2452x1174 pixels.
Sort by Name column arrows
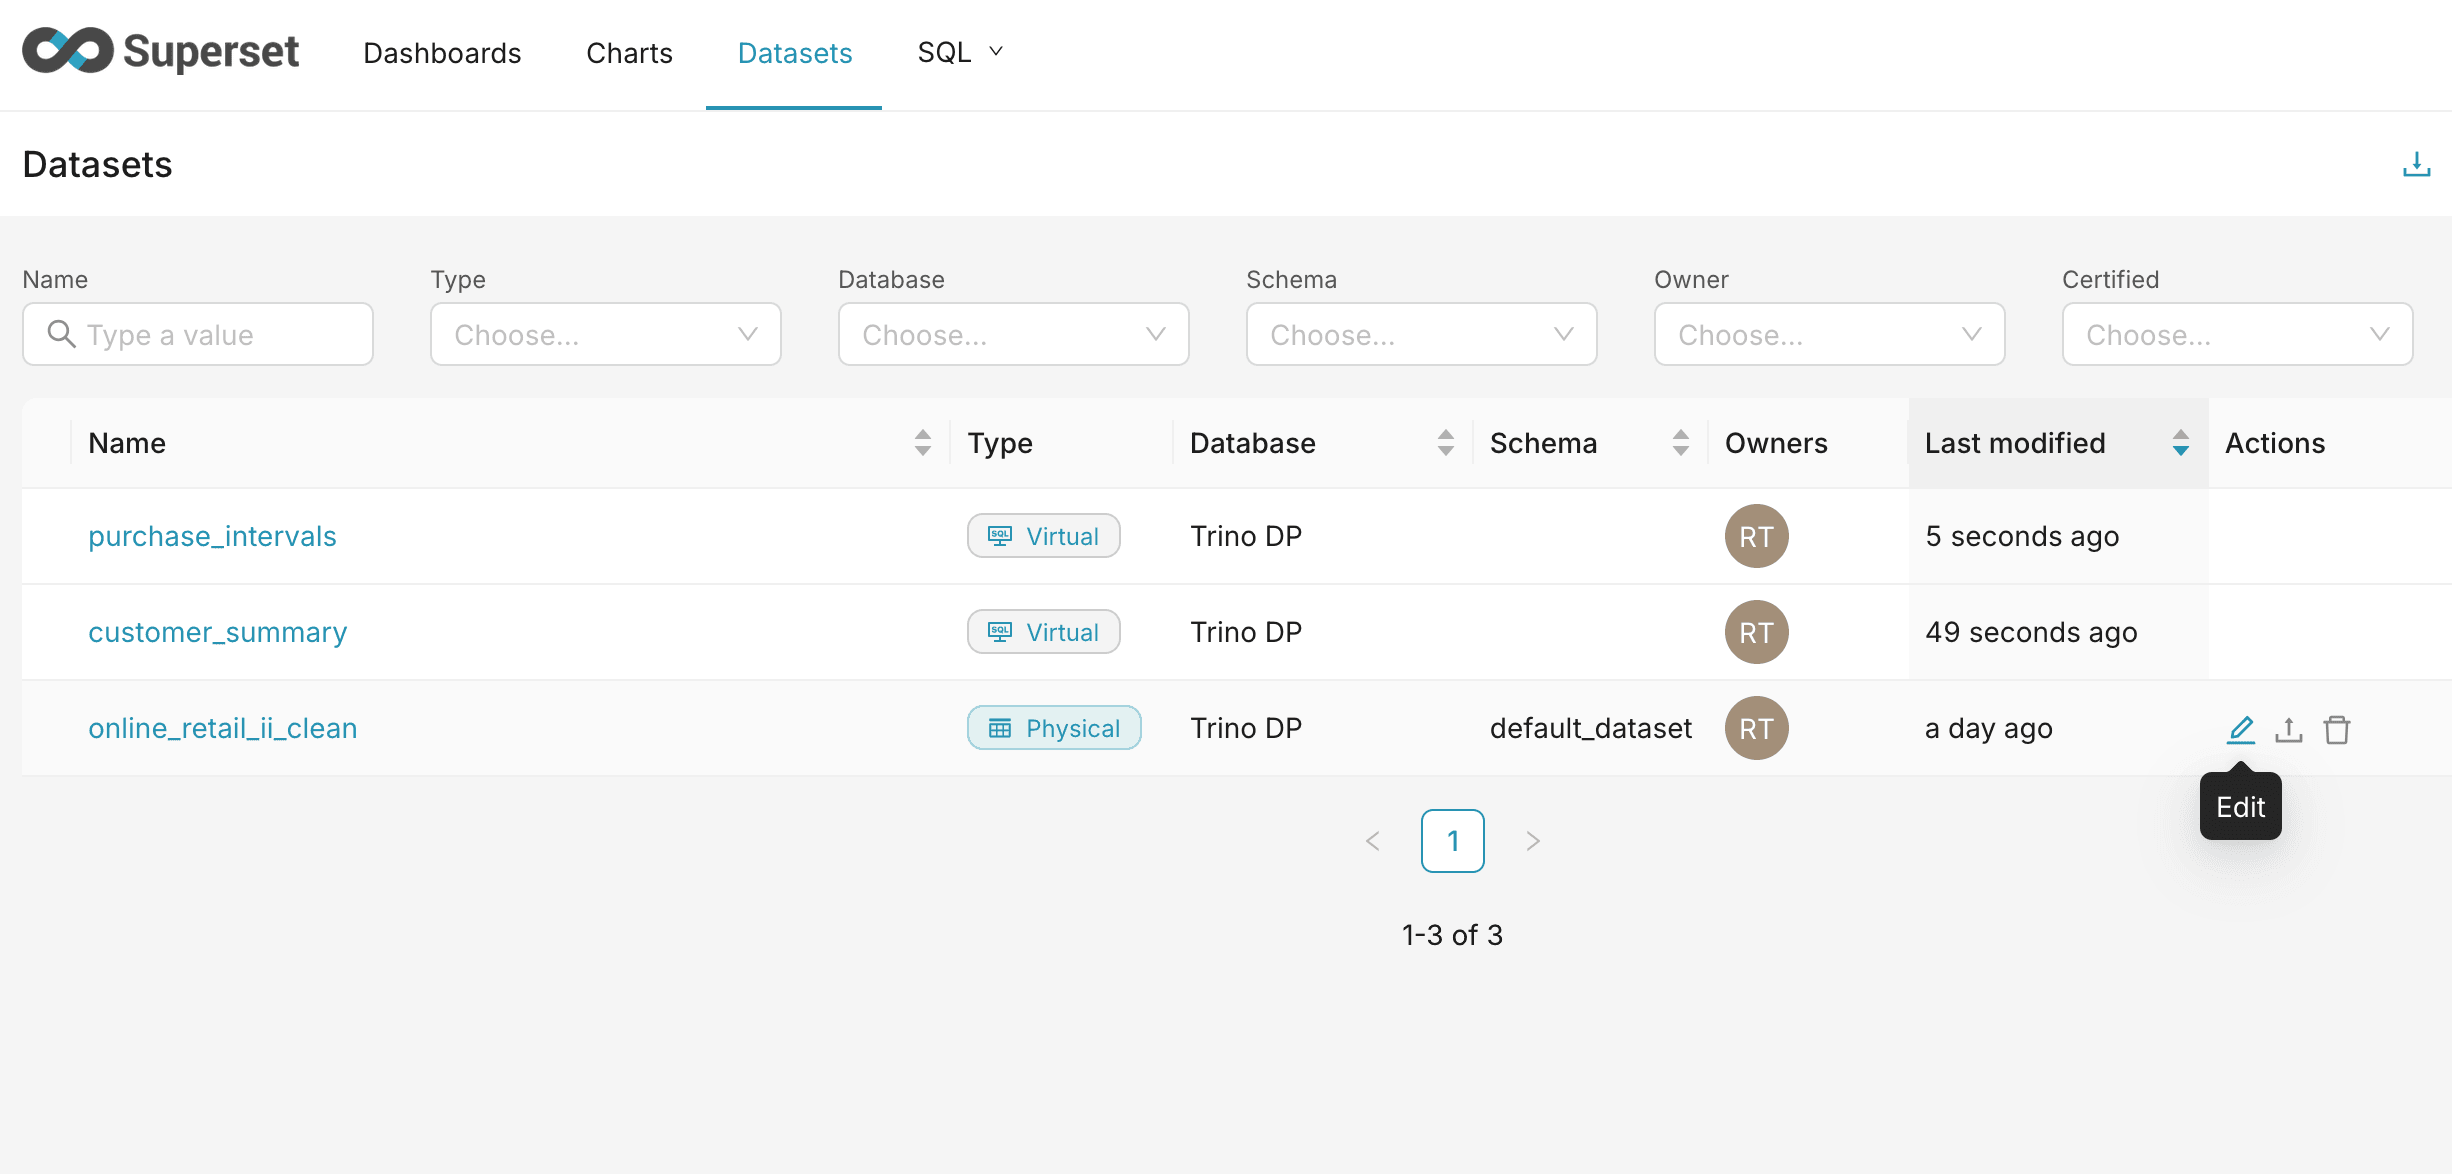(922, 443)
